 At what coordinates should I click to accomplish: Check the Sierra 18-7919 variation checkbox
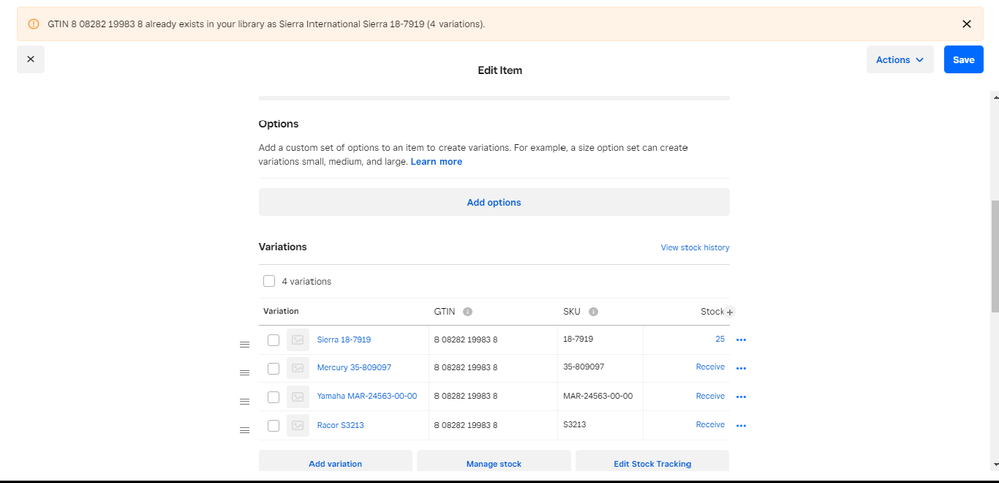tap(274, 340)
